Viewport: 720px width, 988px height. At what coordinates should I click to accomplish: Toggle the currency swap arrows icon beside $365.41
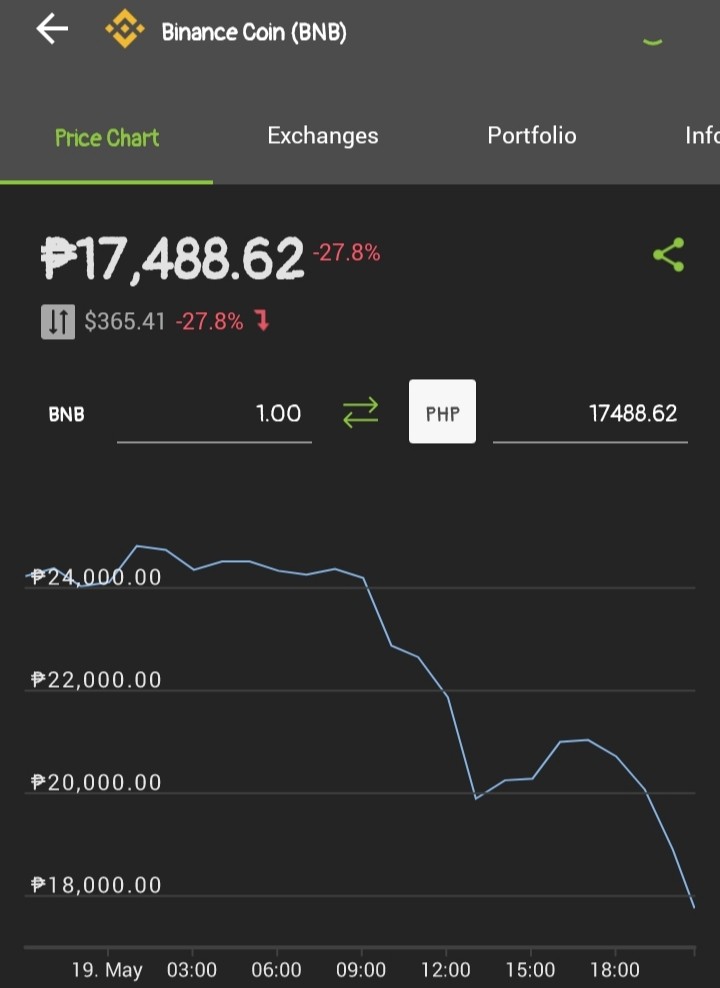58,321
